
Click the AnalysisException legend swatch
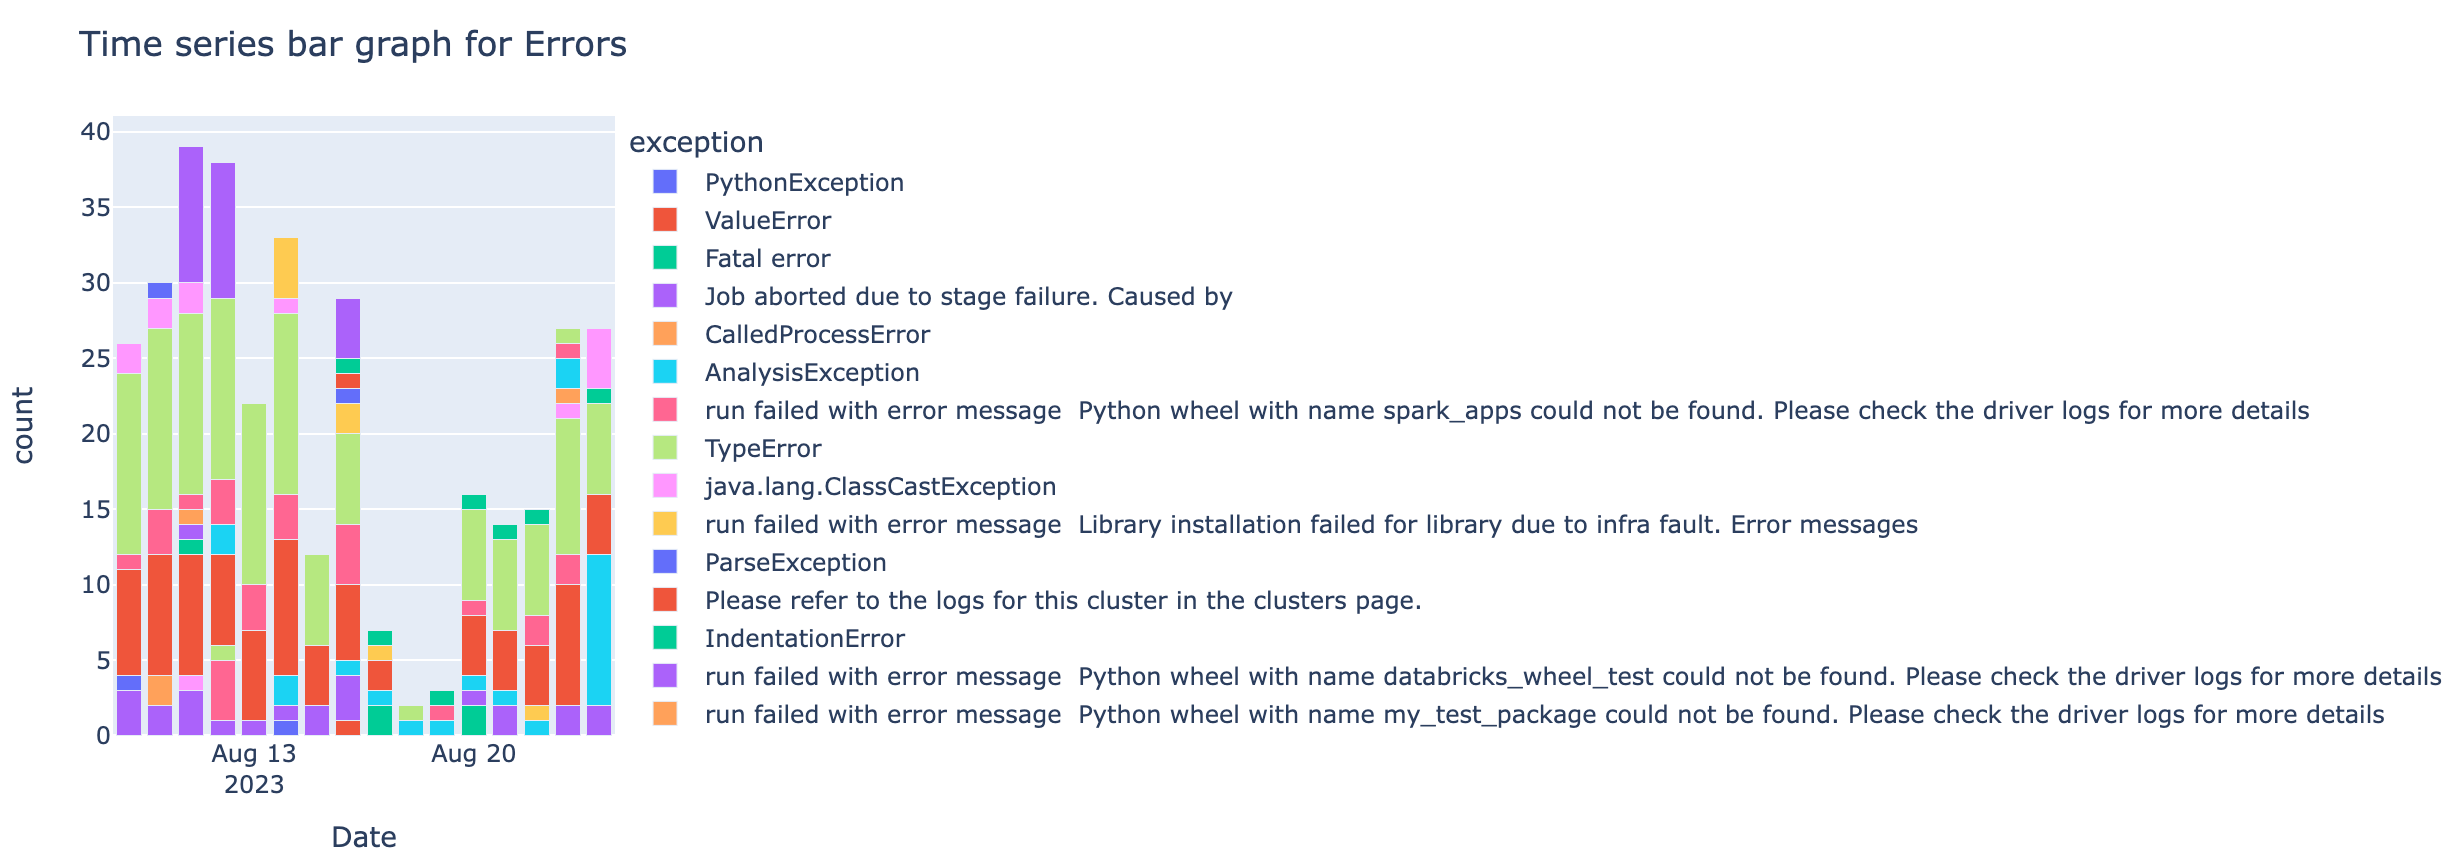[x=665, y=372]
